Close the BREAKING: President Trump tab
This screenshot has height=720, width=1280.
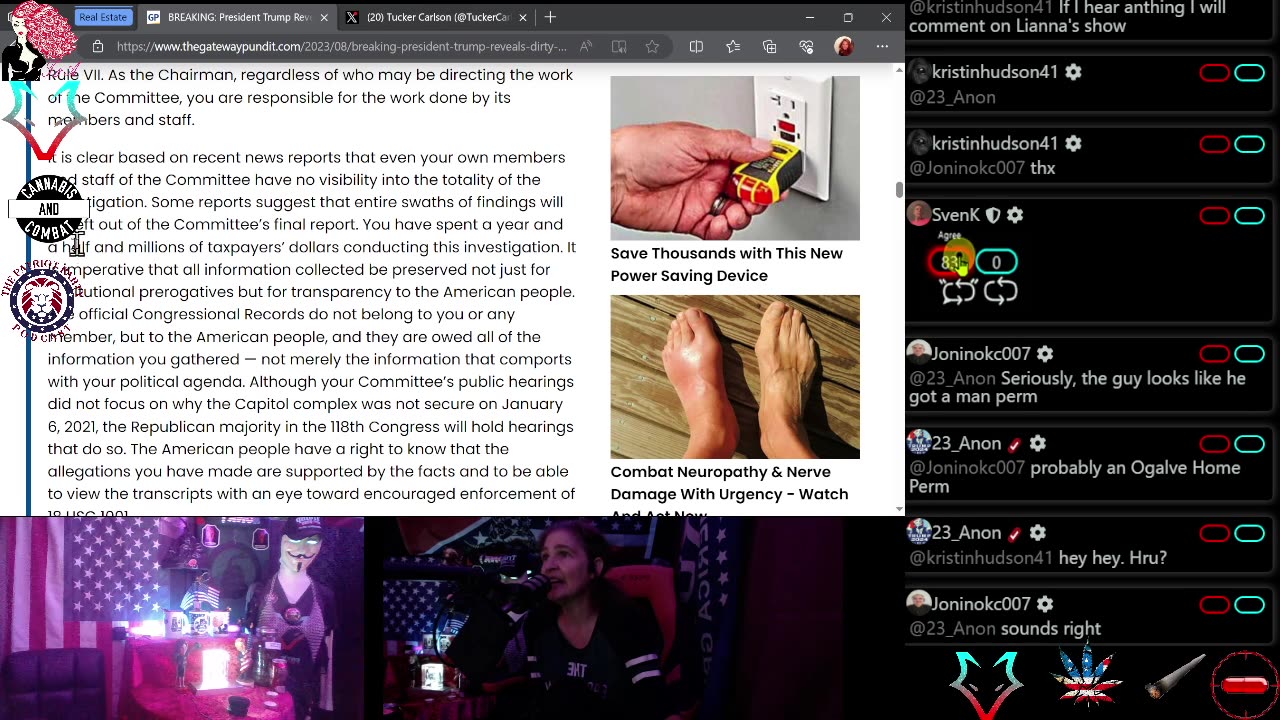(x=323, y=17)
